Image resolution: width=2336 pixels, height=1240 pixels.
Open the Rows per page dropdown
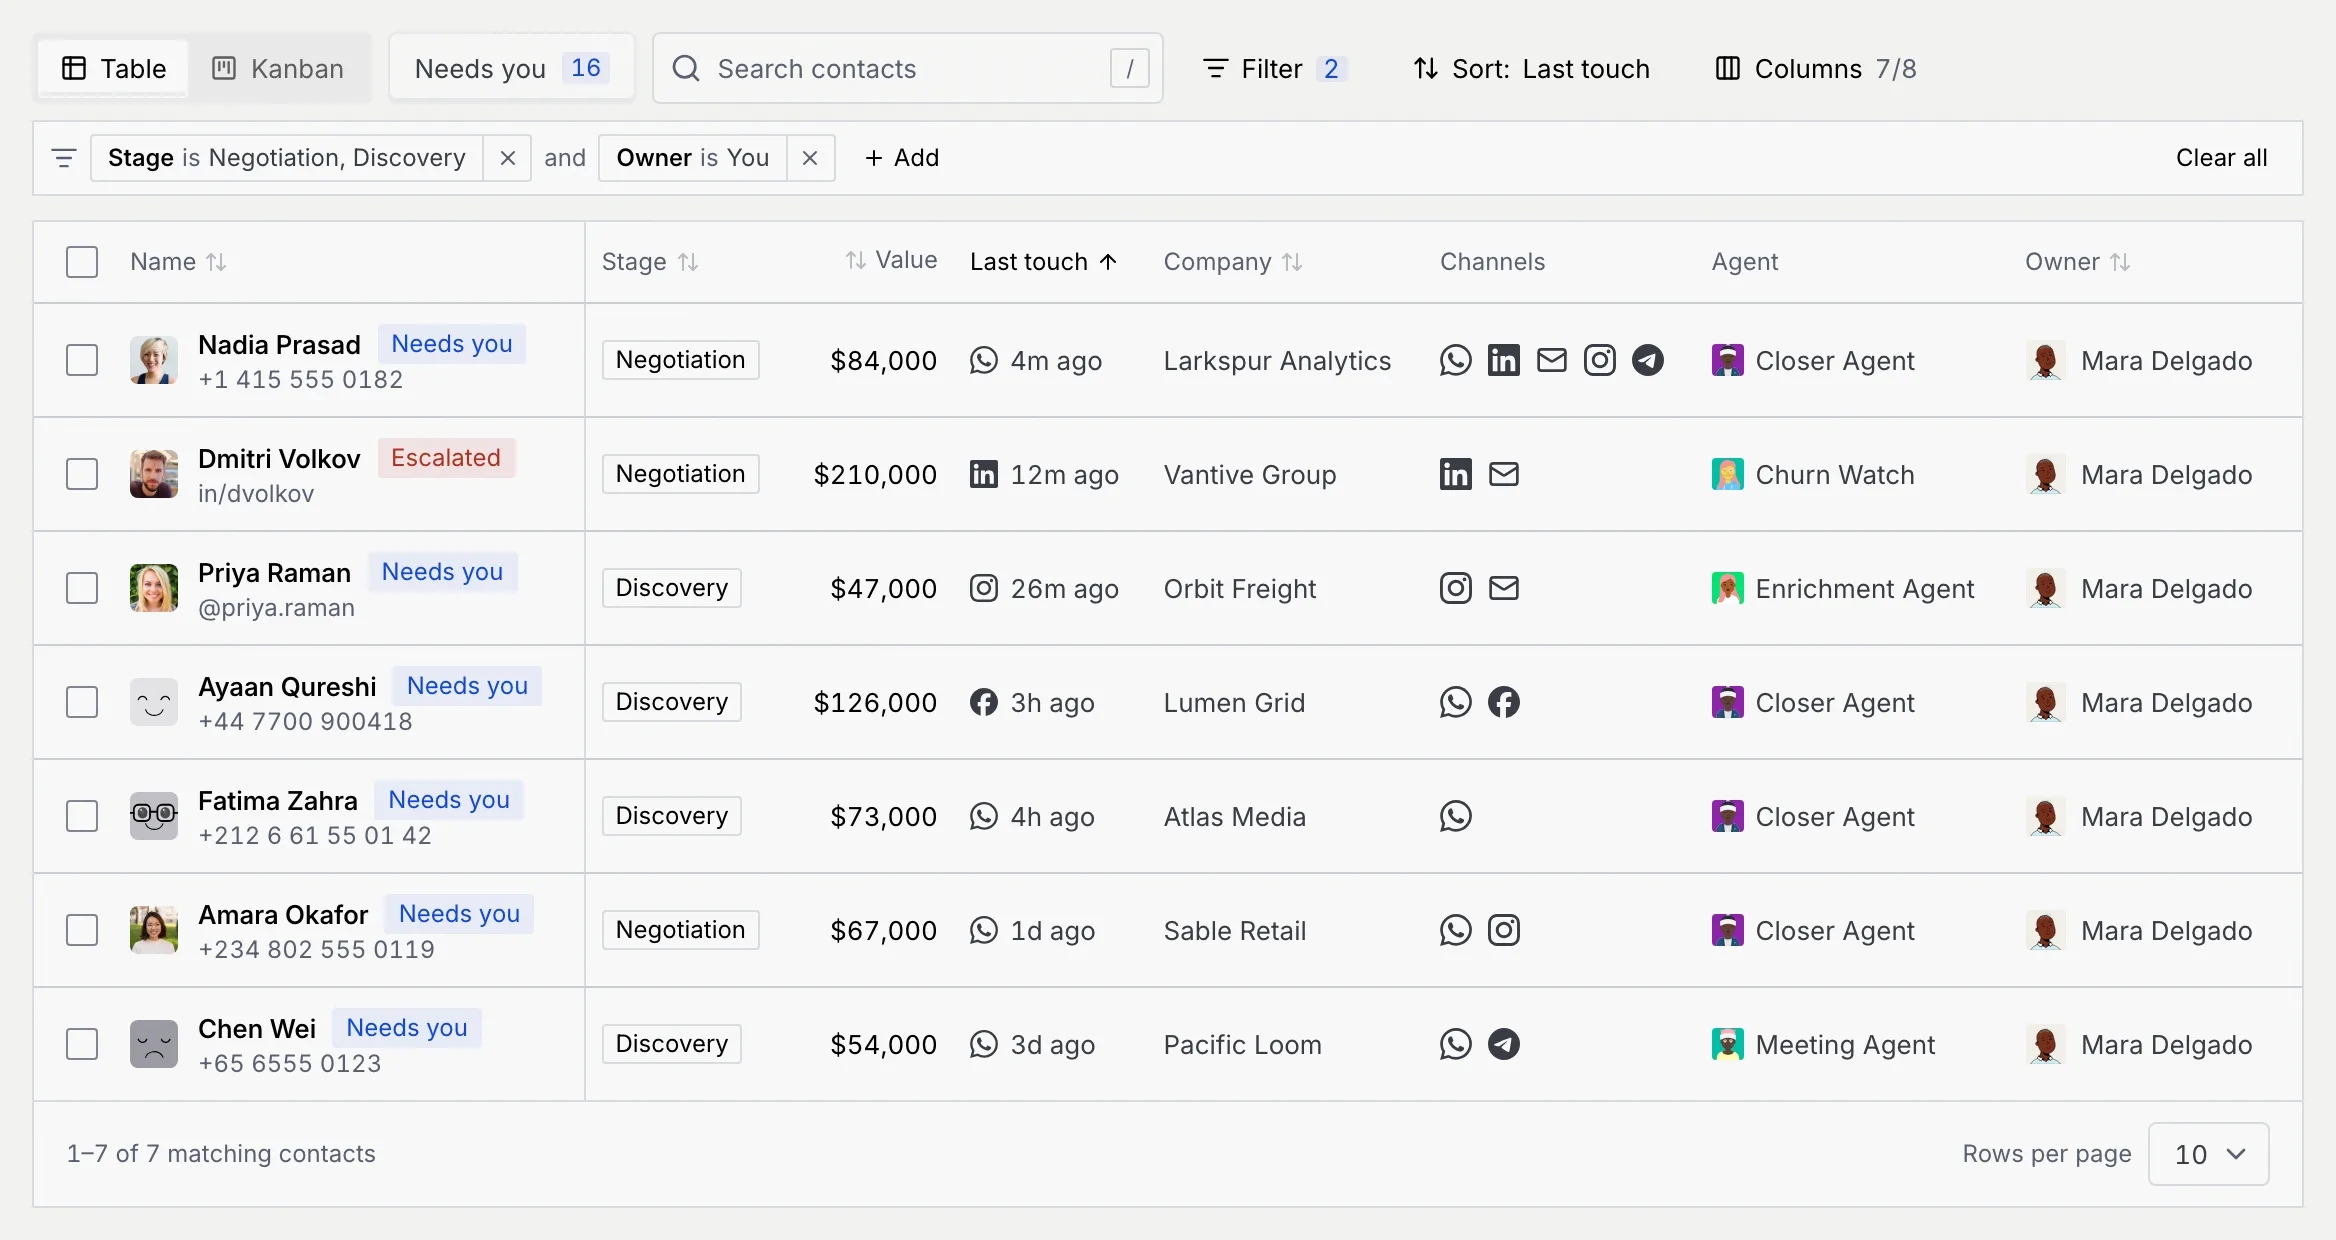point(2208,1154)
